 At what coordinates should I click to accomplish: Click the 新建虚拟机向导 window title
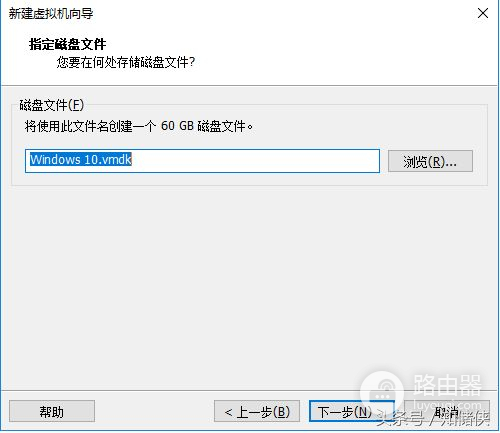(51, 14)
